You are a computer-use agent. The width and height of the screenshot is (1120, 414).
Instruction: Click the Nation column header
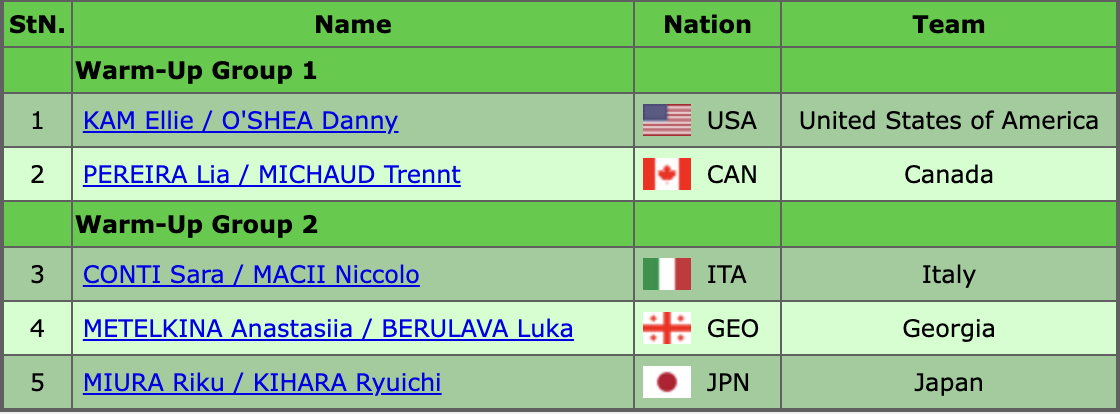point(707,25)
